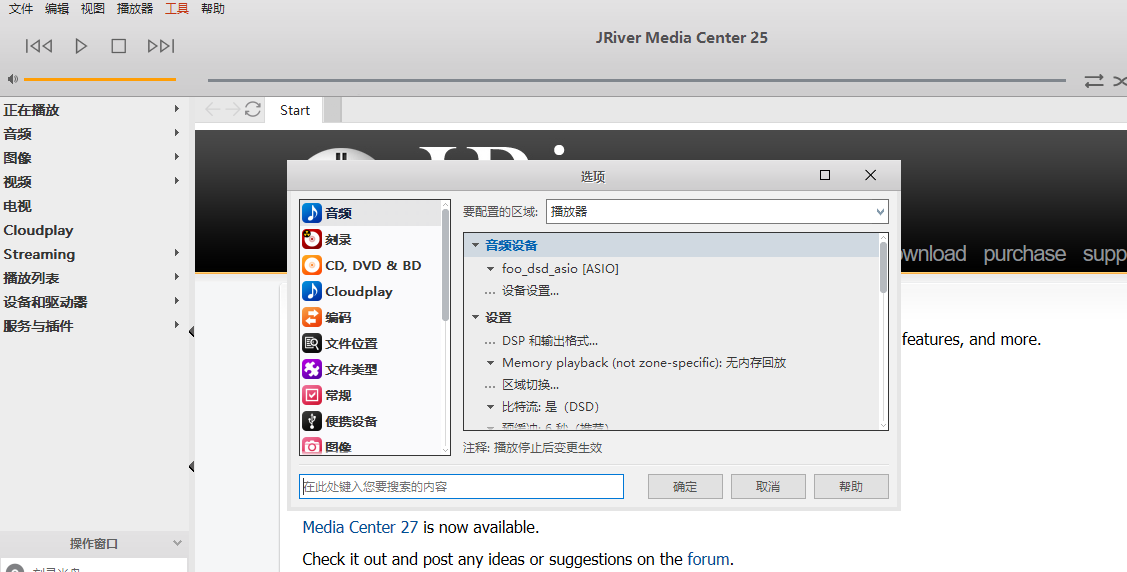Click settings tree vertical scrollbar
1127x572 pixels.
click(x=883, y=267)
